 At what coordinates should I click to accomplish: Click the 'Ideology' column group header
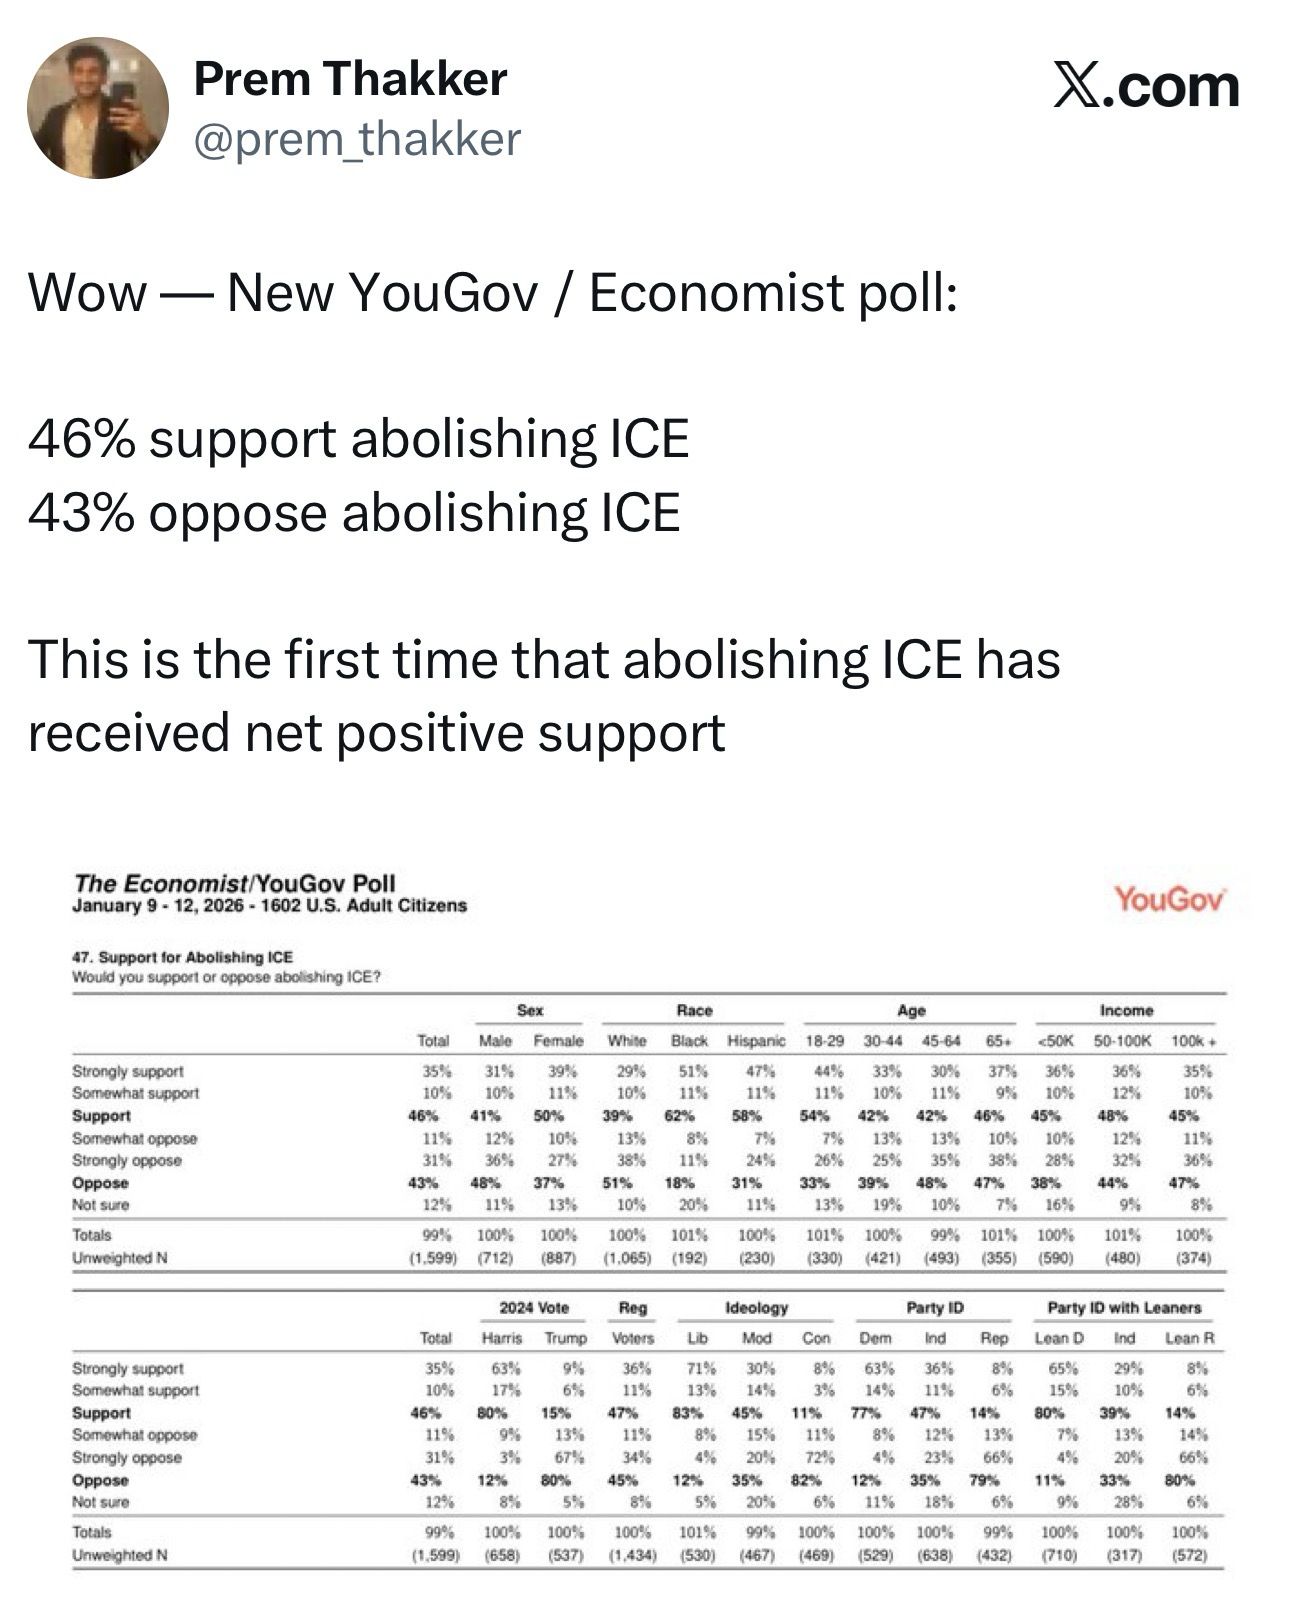coord(756,1307)
